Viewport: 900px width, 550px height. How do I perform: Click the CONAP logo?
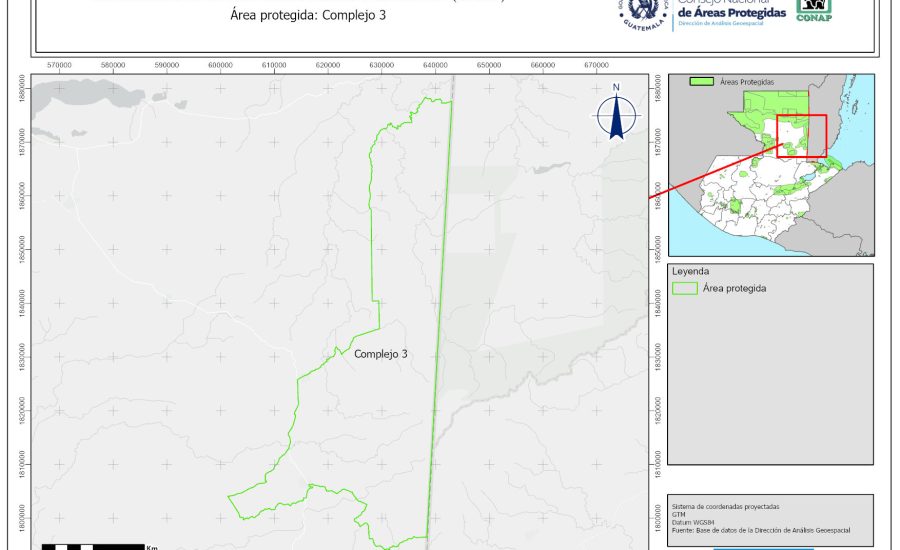point(813,10)
